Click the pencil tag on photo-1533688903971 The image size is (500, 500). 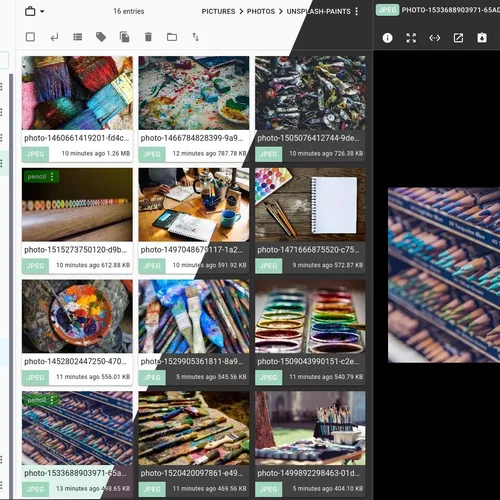(x=36, y=400)
